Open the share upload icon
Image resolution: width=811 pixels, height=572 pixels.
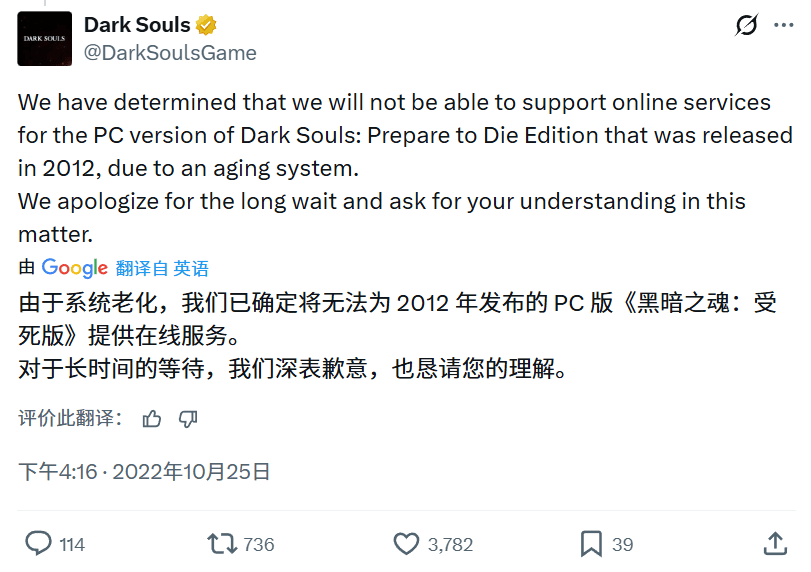(x=775, y=544)
